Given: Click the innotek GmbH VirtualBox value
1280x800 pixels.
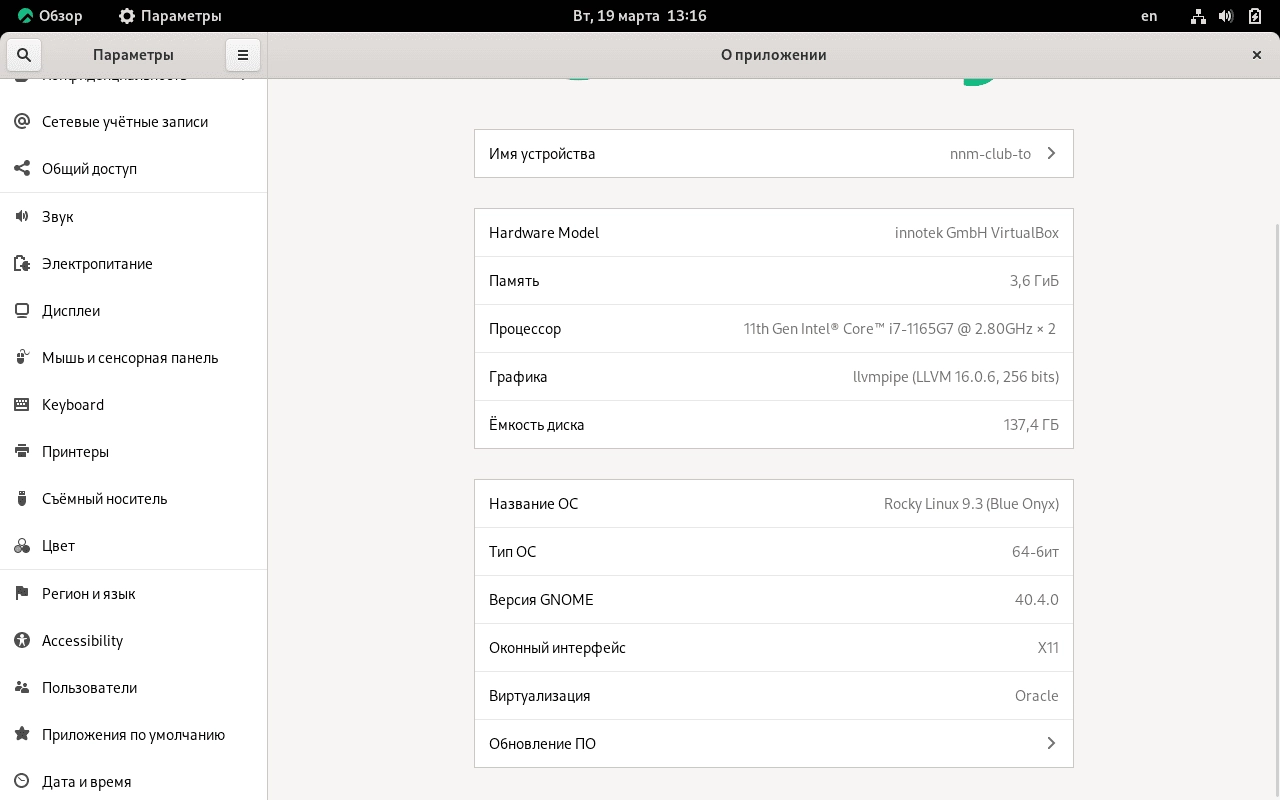Looking at the screenshot, I should coord(976,232).
